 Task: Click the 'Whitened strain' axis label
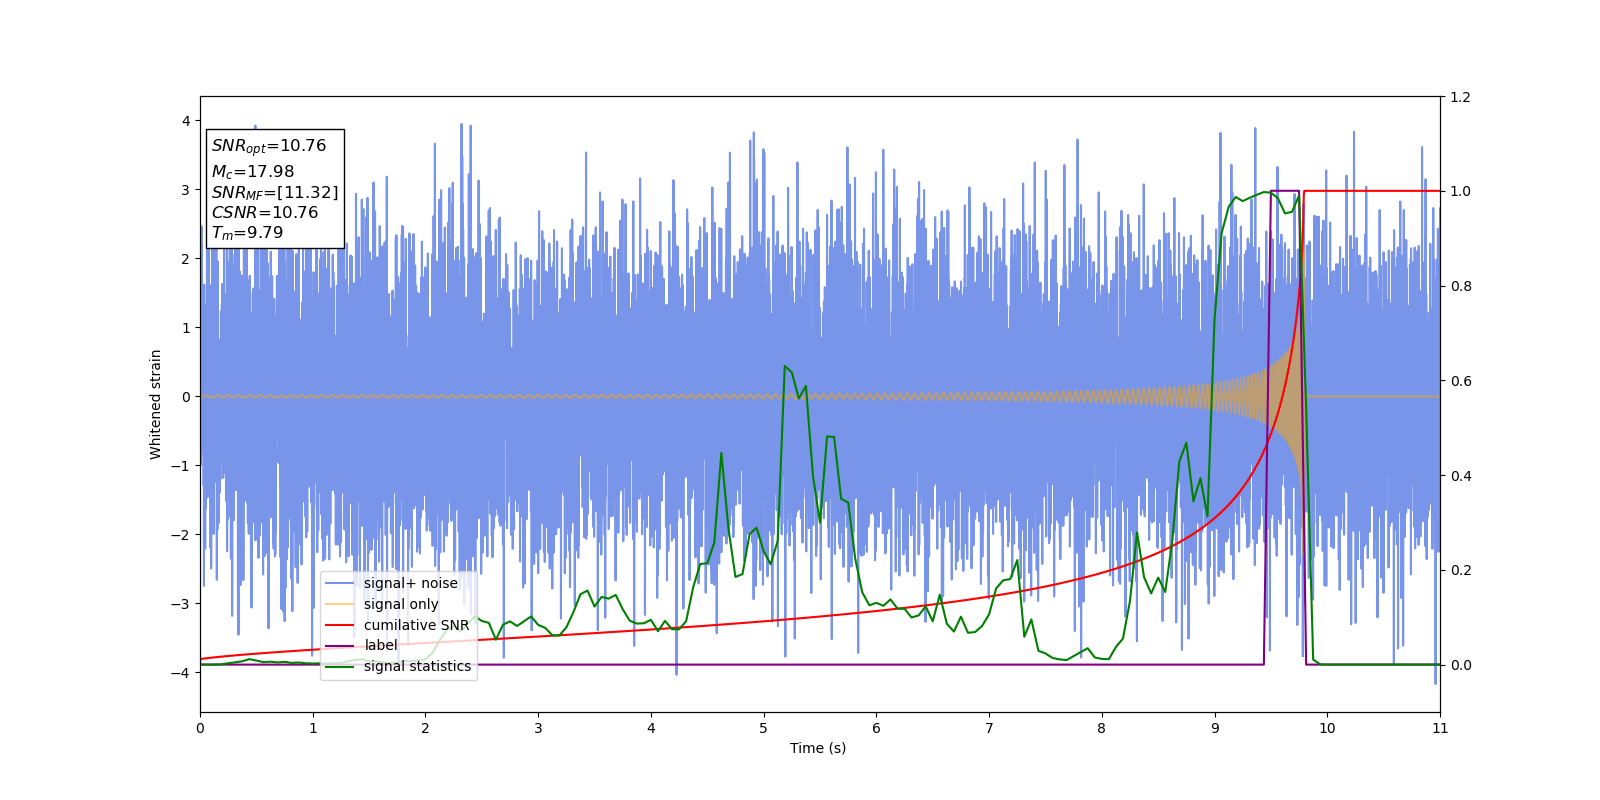coord(156,404)
